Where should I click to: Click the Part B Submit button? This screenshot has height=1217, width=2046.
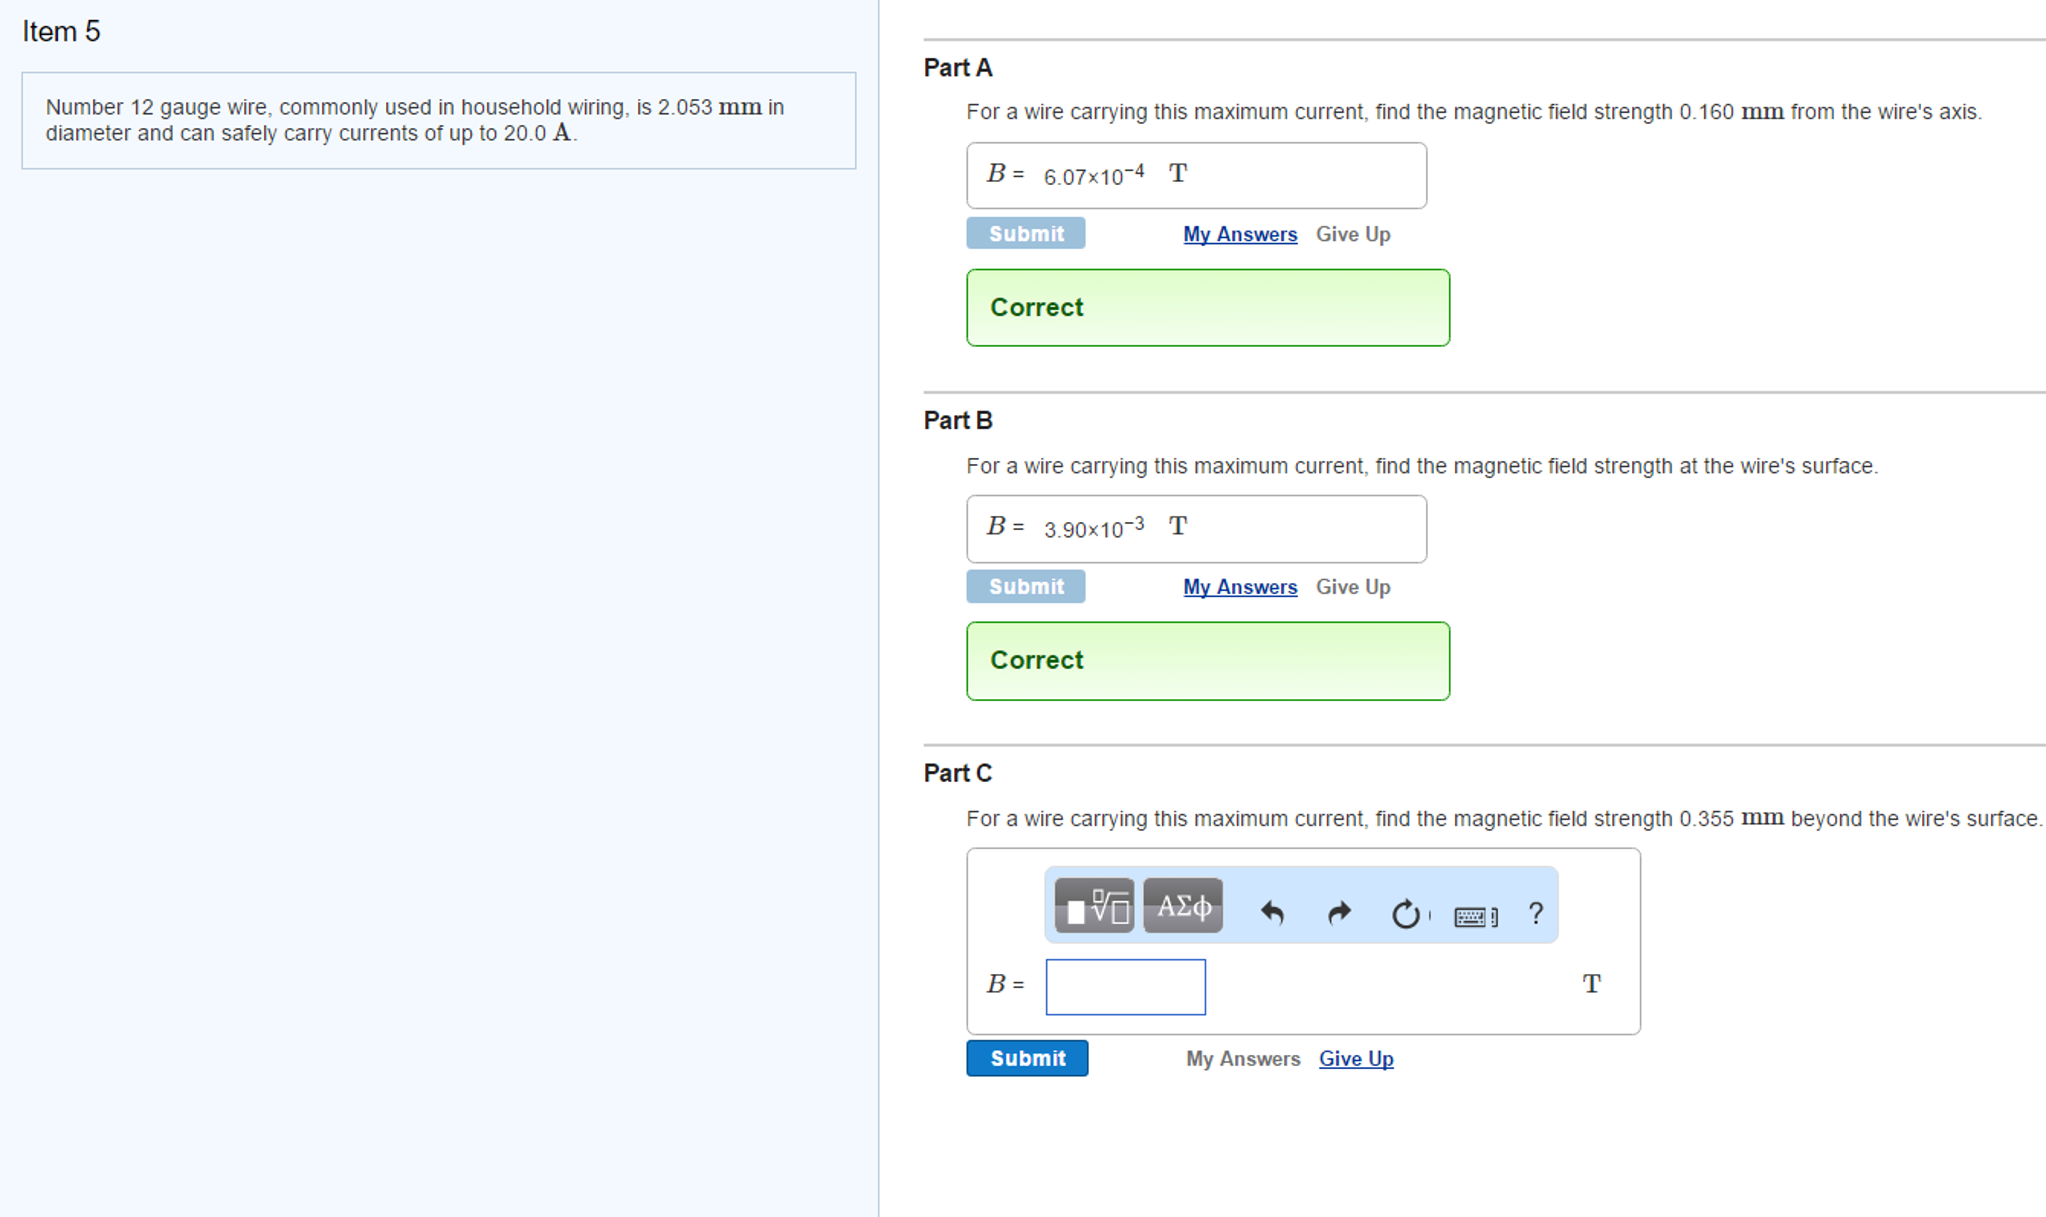click(x=1025, y=587)
